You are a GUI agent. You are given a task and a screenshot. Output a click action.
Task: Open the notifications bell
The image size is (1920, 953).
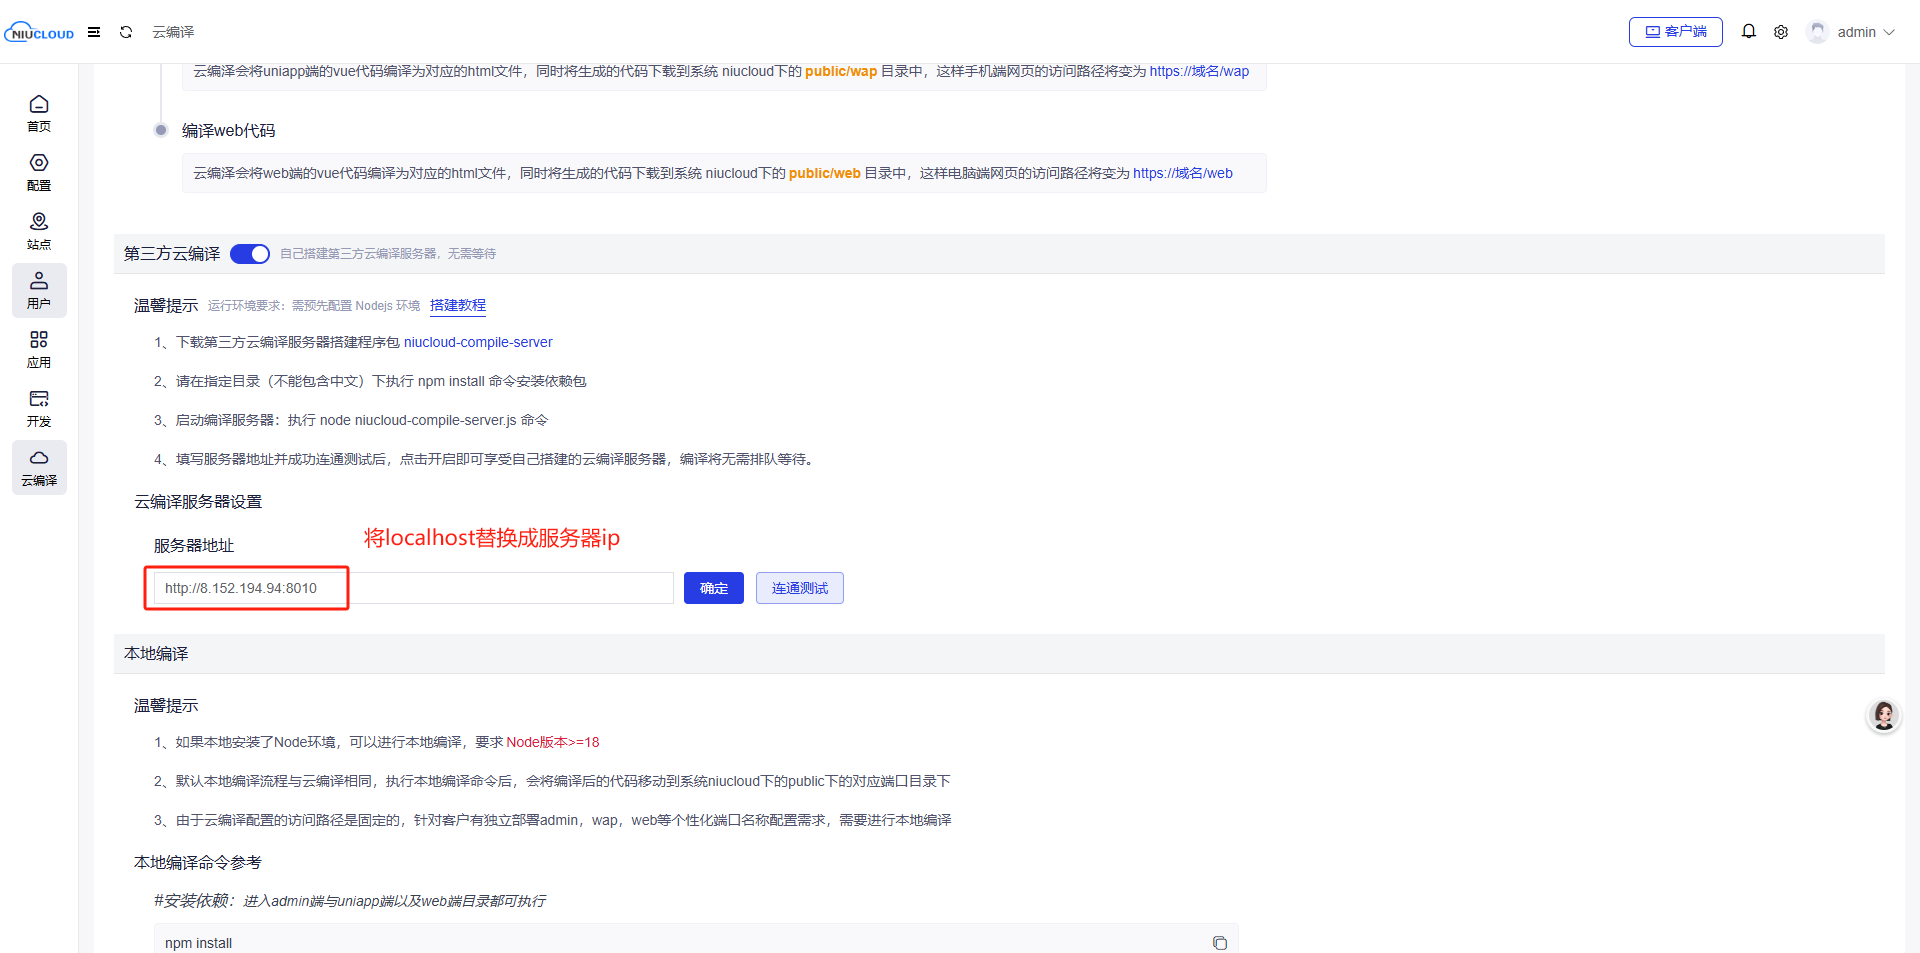(1748, 32)
